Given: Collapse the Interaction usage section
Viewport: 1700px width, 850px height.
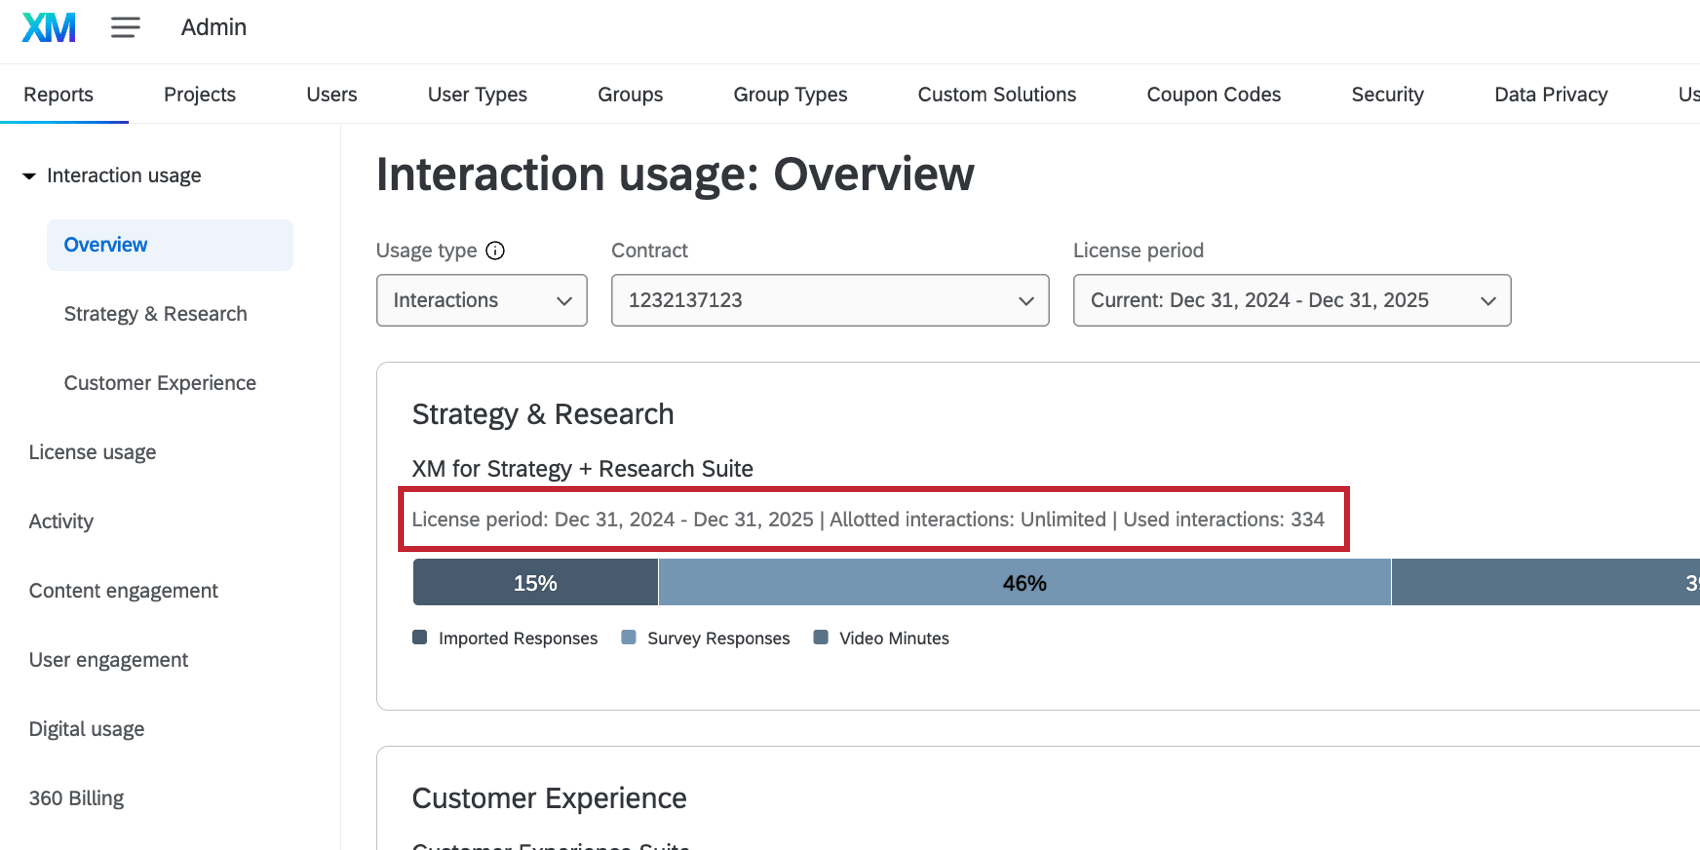Looking at the screenshot, I should pos(29,176).
